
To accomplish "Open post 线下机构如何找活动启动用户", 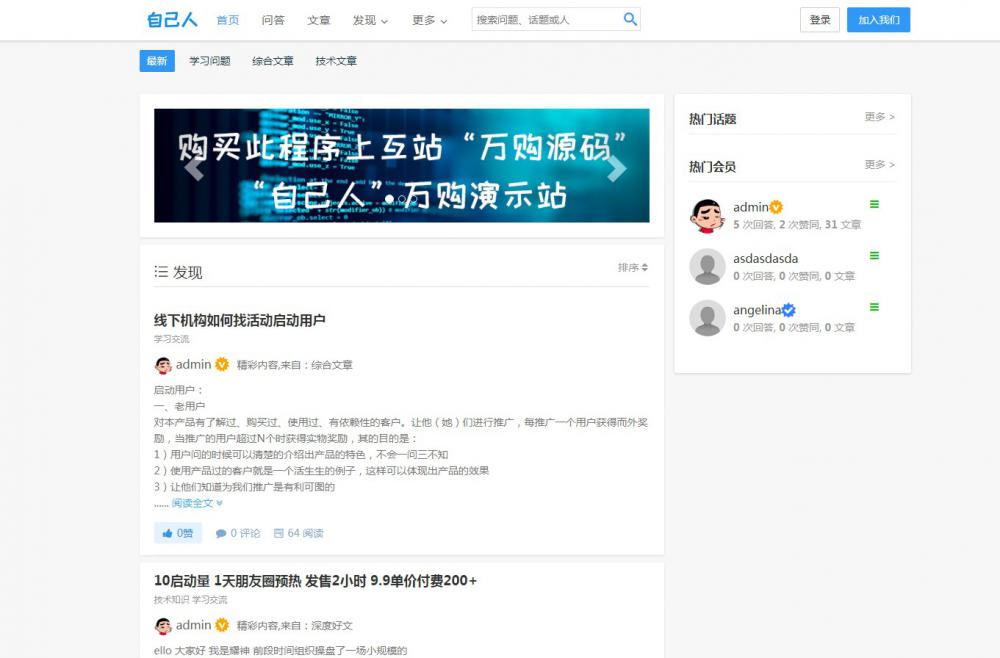I will click(x=240, y=320).
